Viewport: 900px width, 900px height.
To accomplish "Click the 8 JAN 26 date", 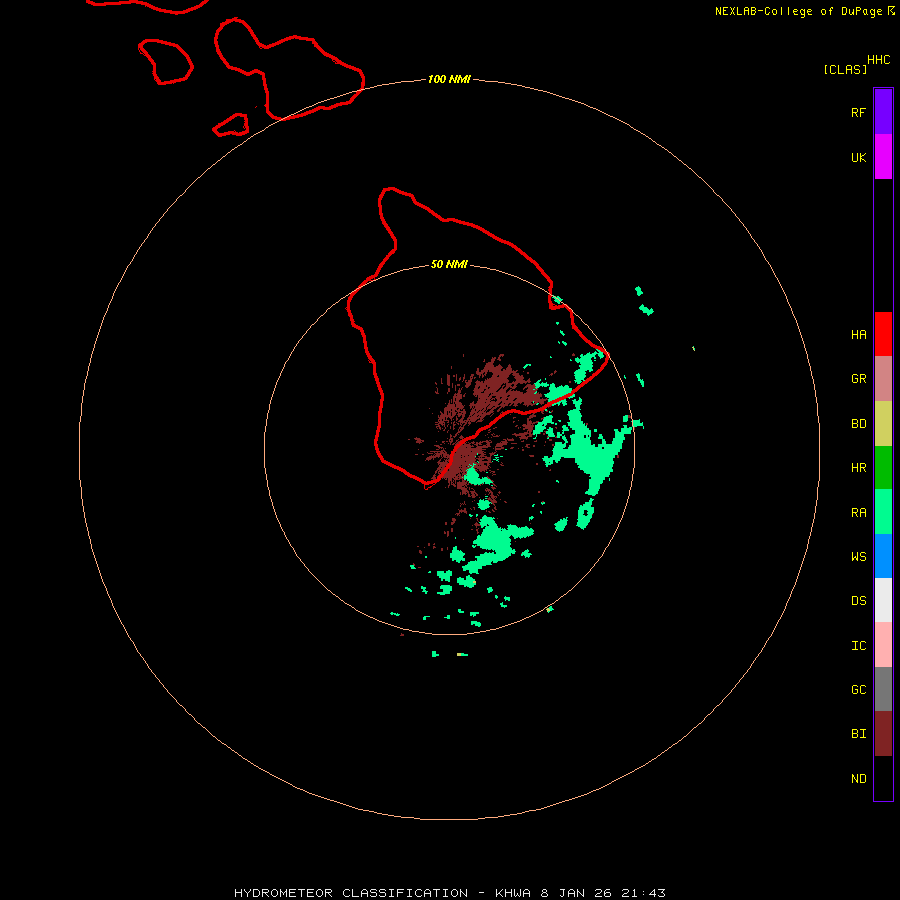I will click(576, 893).
